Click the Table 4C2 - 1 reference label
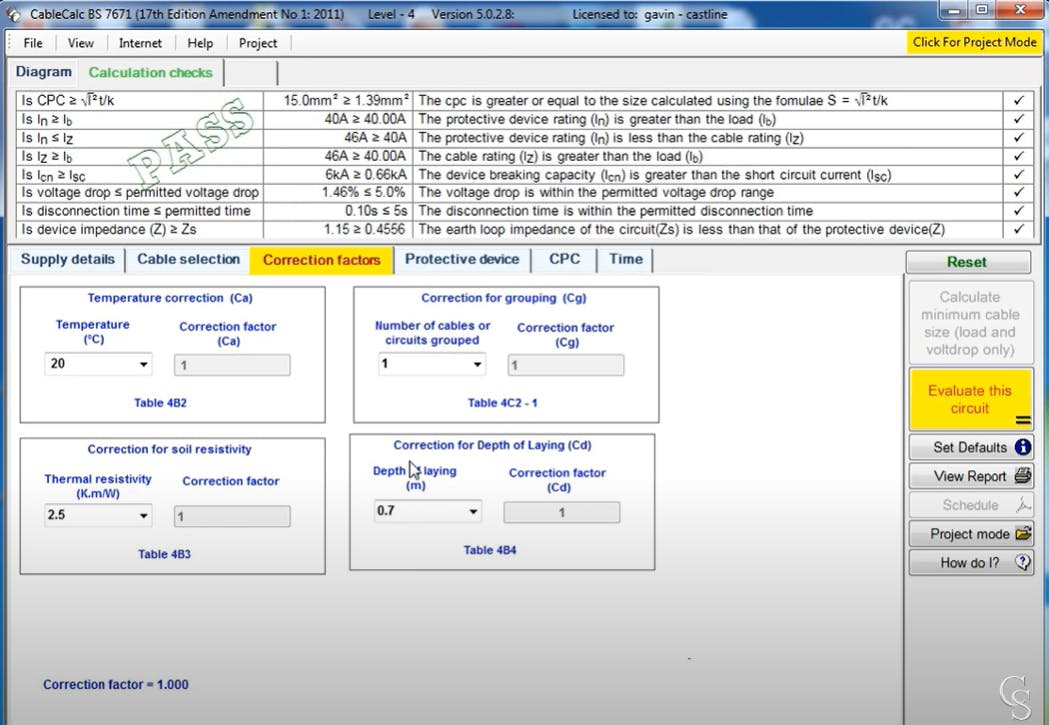This screenshot has height=725, width=1049. [502, 403]
